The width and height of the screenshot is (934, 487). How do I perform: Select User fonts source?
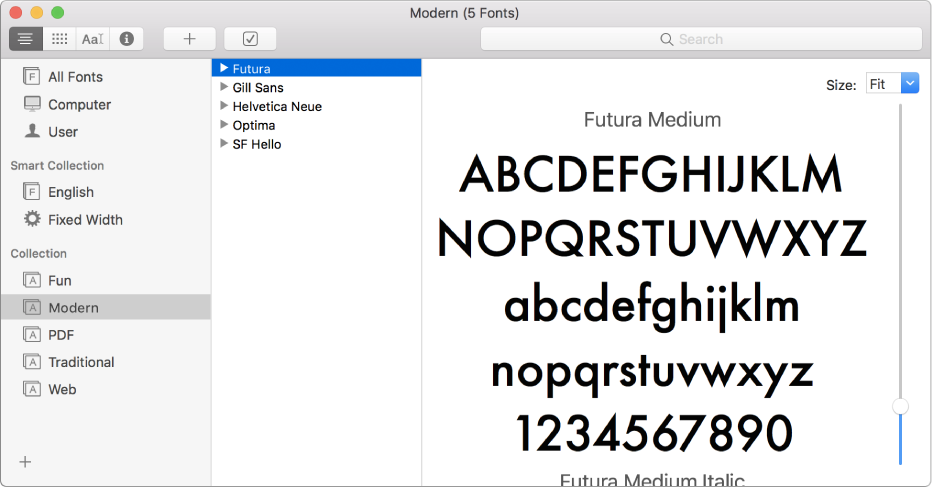[105, 132]
